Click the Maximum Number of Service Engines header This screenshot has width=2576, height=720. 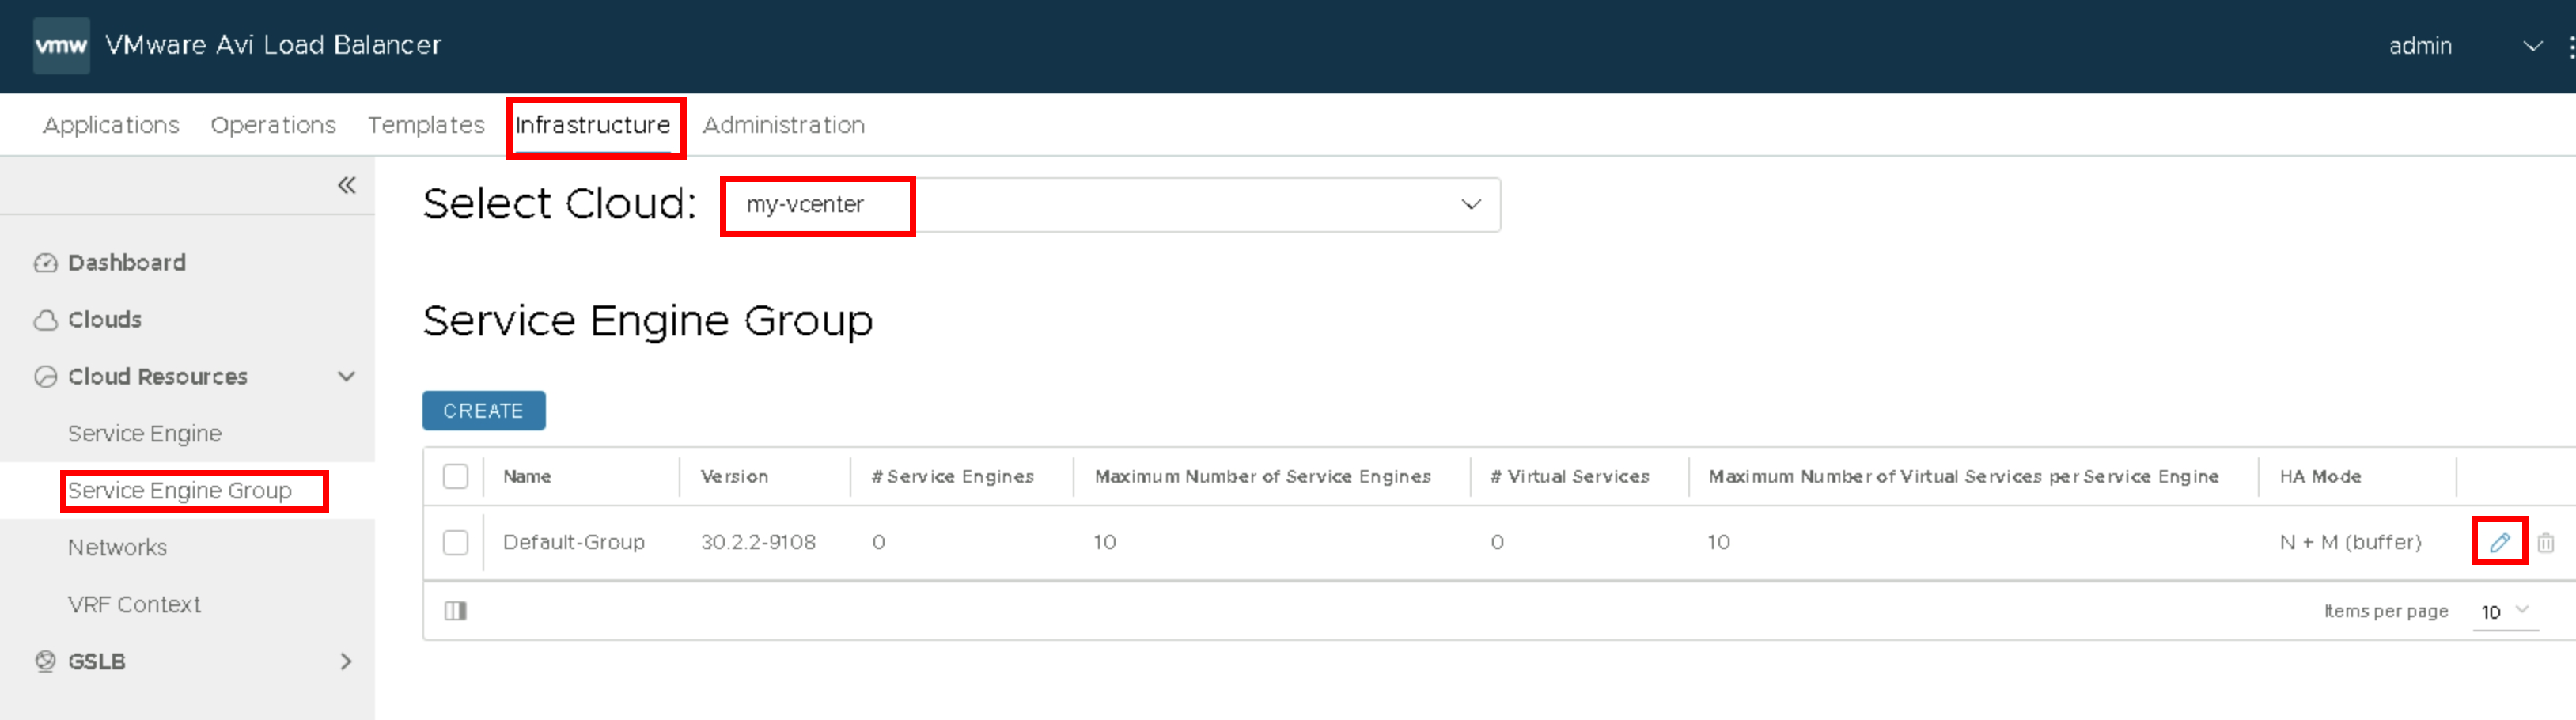click(x=1263, y=476)
